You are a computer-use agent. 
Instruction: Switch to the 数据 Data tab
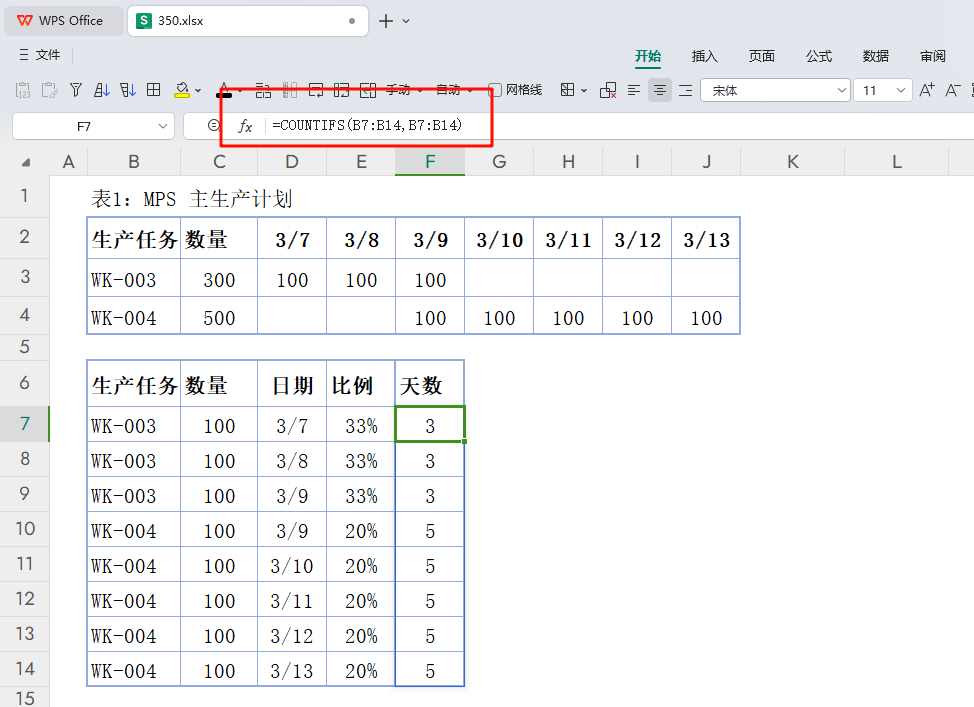(876, 56)
